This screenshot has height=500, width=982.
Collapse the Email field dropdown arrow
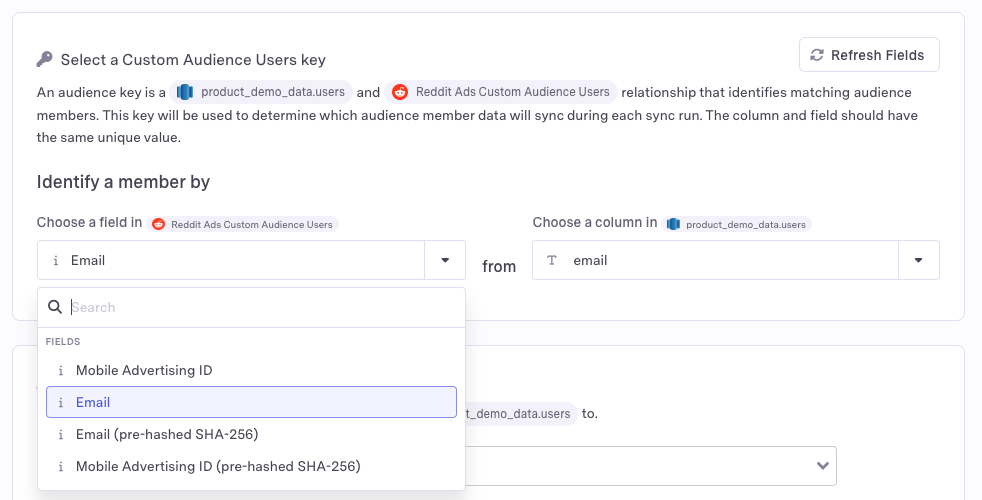(445, 260)
